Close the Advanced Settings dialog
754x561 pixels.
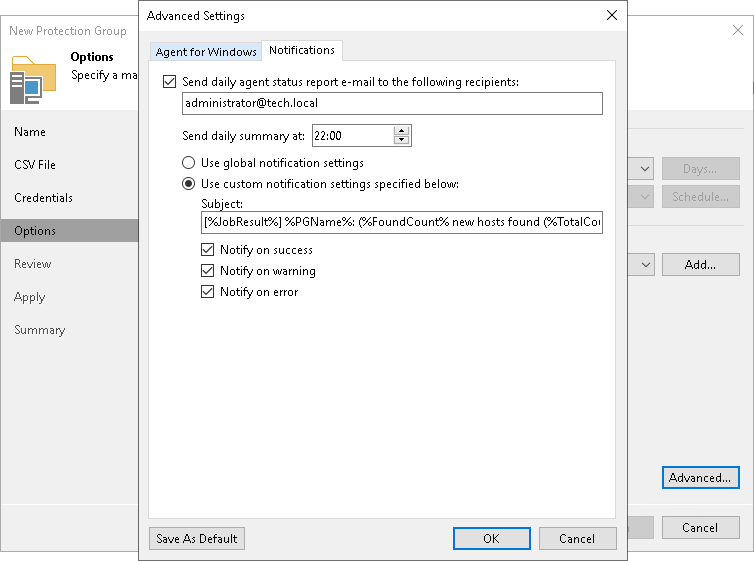pyautogui.click(x=612, y=15)
